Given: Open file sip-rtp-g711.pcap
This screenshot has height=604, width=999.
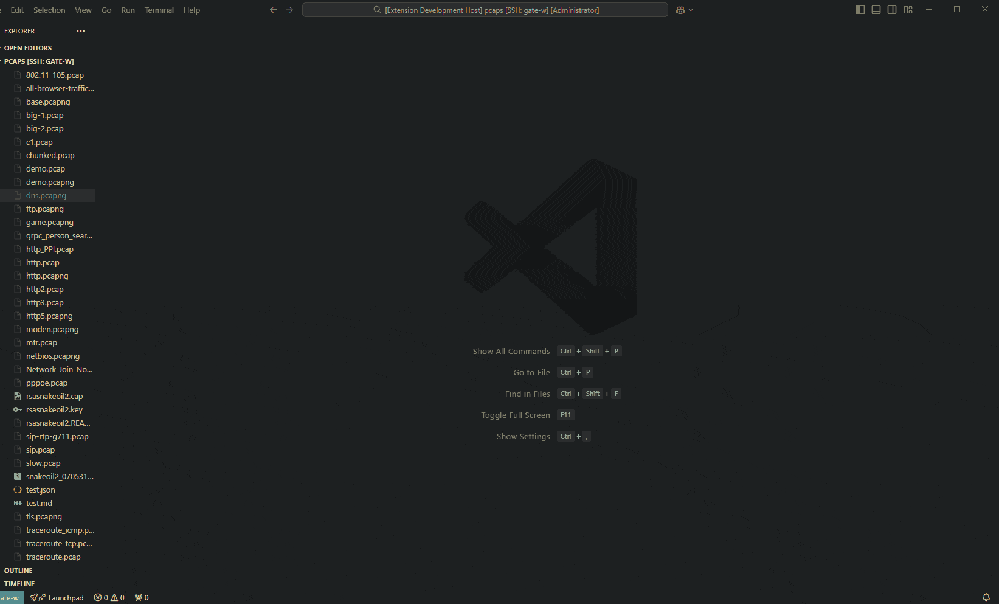Looking at the screenshot, I should pyautogui.click(x=57, y=436).
